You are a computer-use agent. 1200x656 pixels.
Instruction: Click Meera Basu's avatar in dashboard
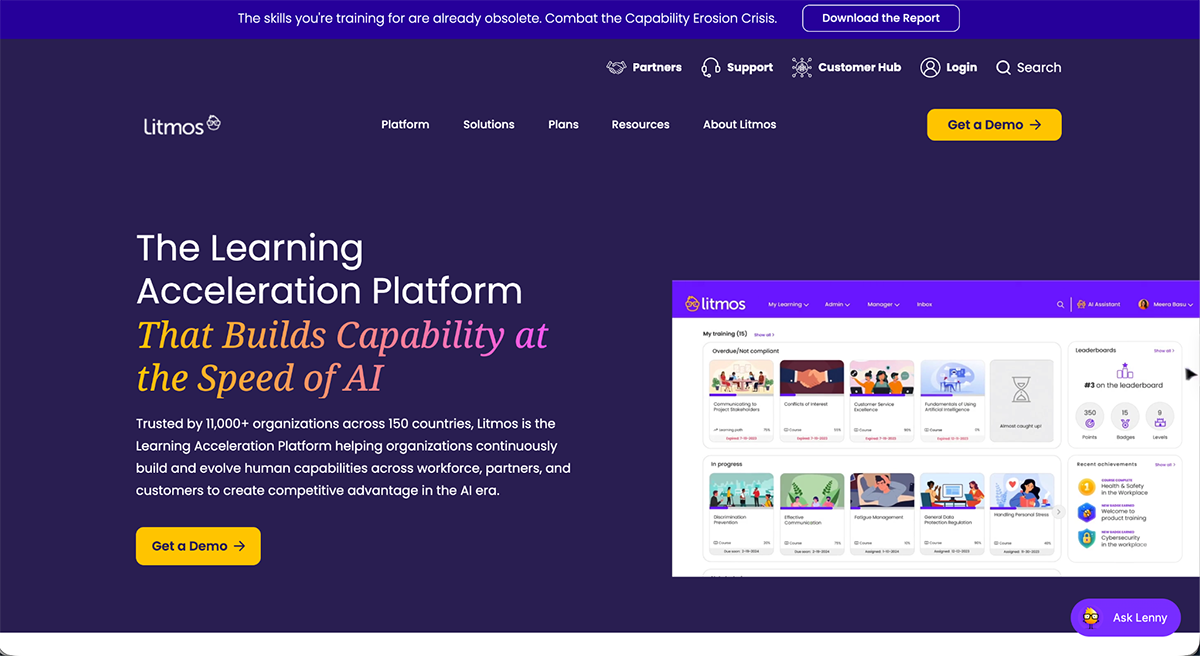1143,304
